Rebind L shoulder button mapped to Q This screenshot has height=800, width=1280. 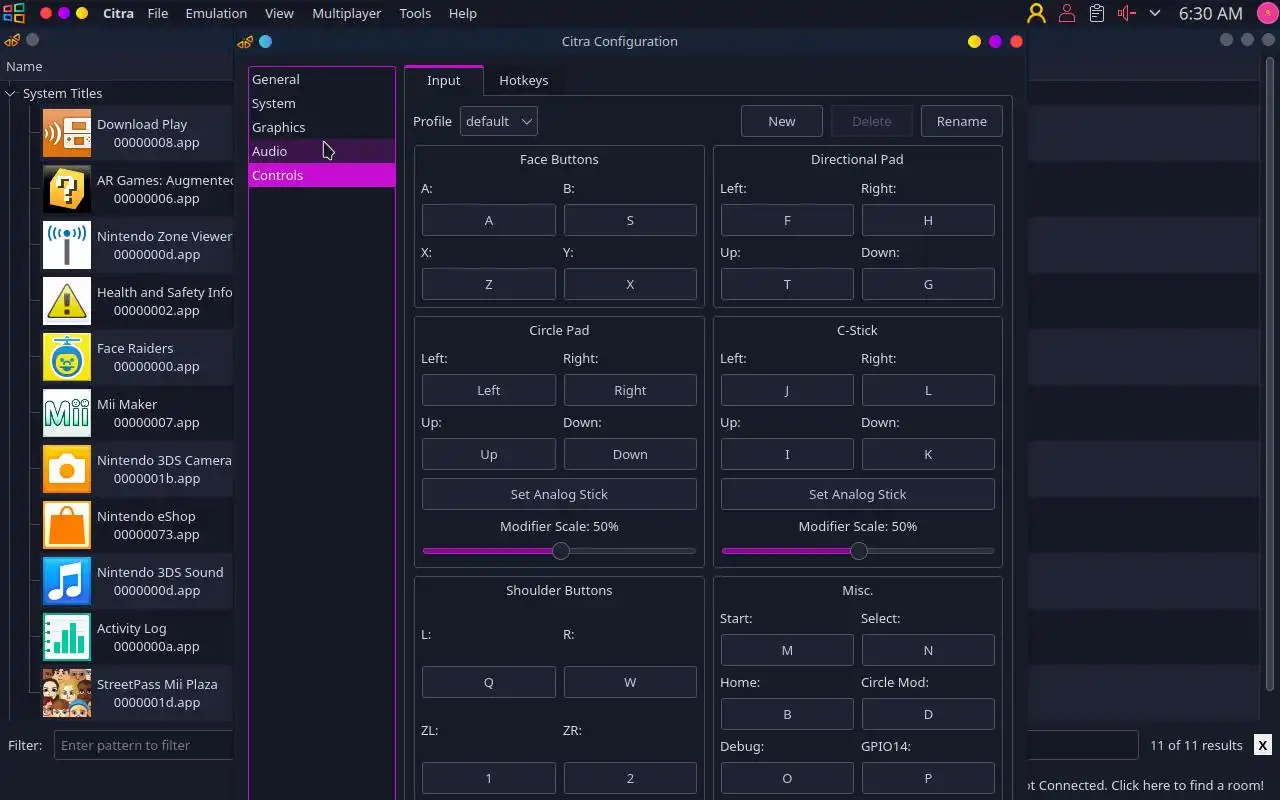click(x=489, y=682)
